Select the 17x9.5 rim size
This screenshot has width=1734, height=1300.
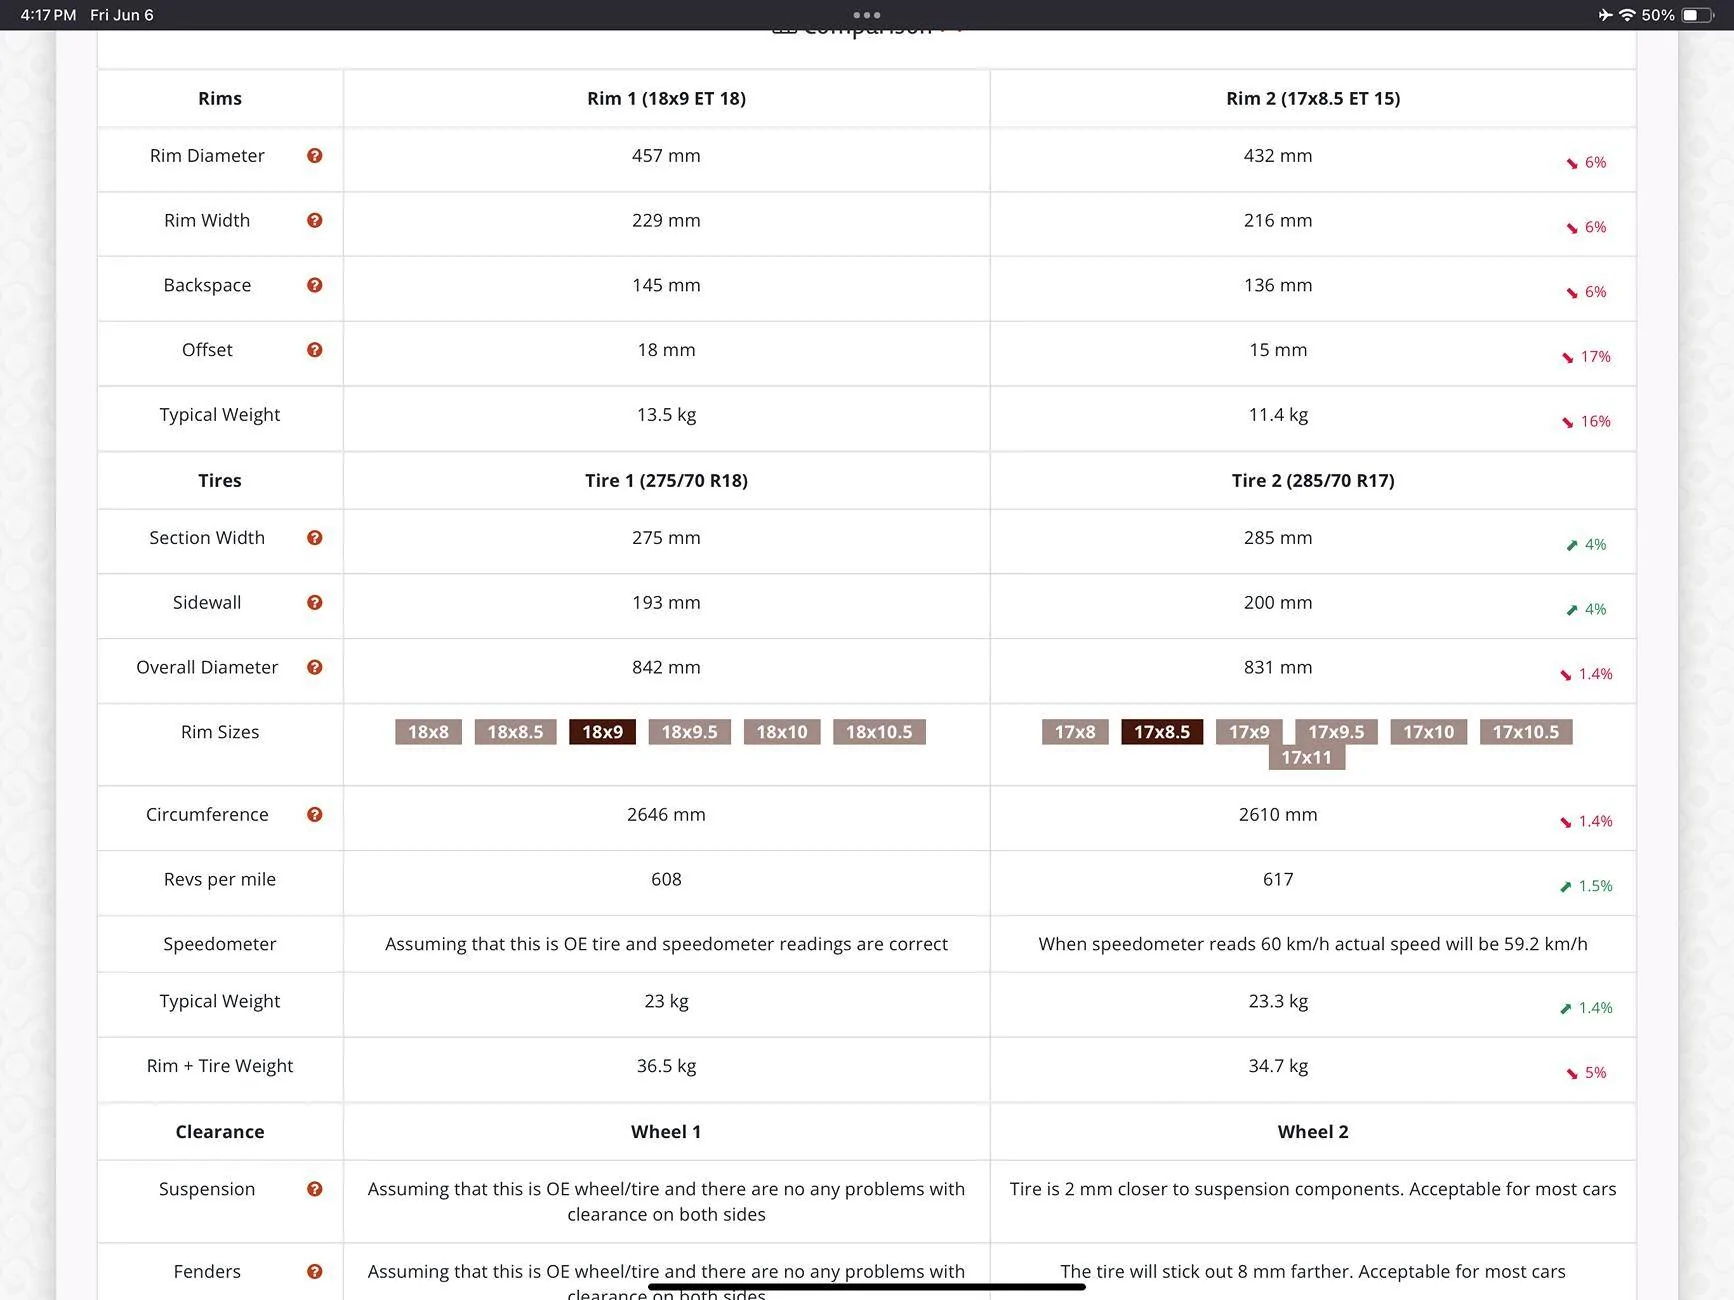click(1336, 732)
